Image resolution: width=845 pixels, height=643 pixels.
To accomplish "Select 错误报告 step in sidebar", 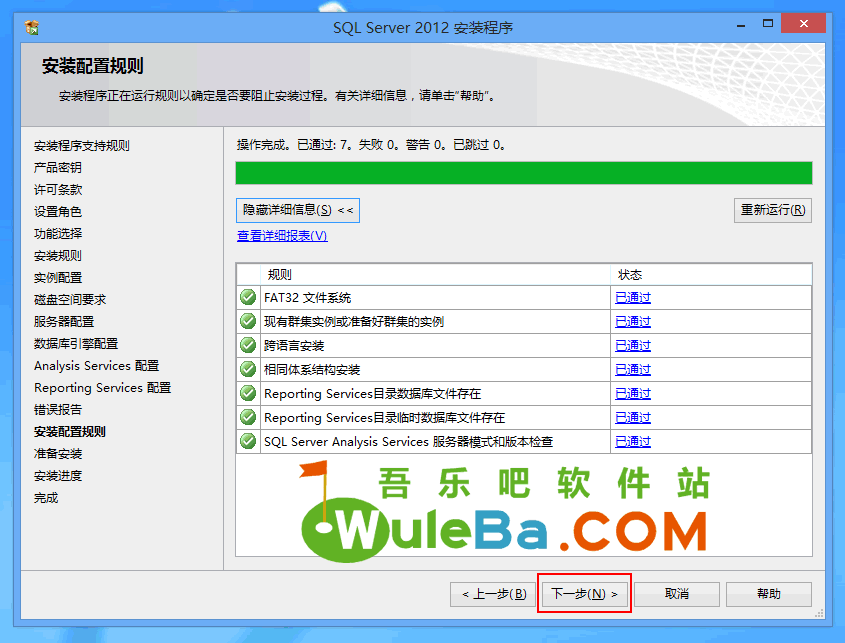I will [58, 410].
